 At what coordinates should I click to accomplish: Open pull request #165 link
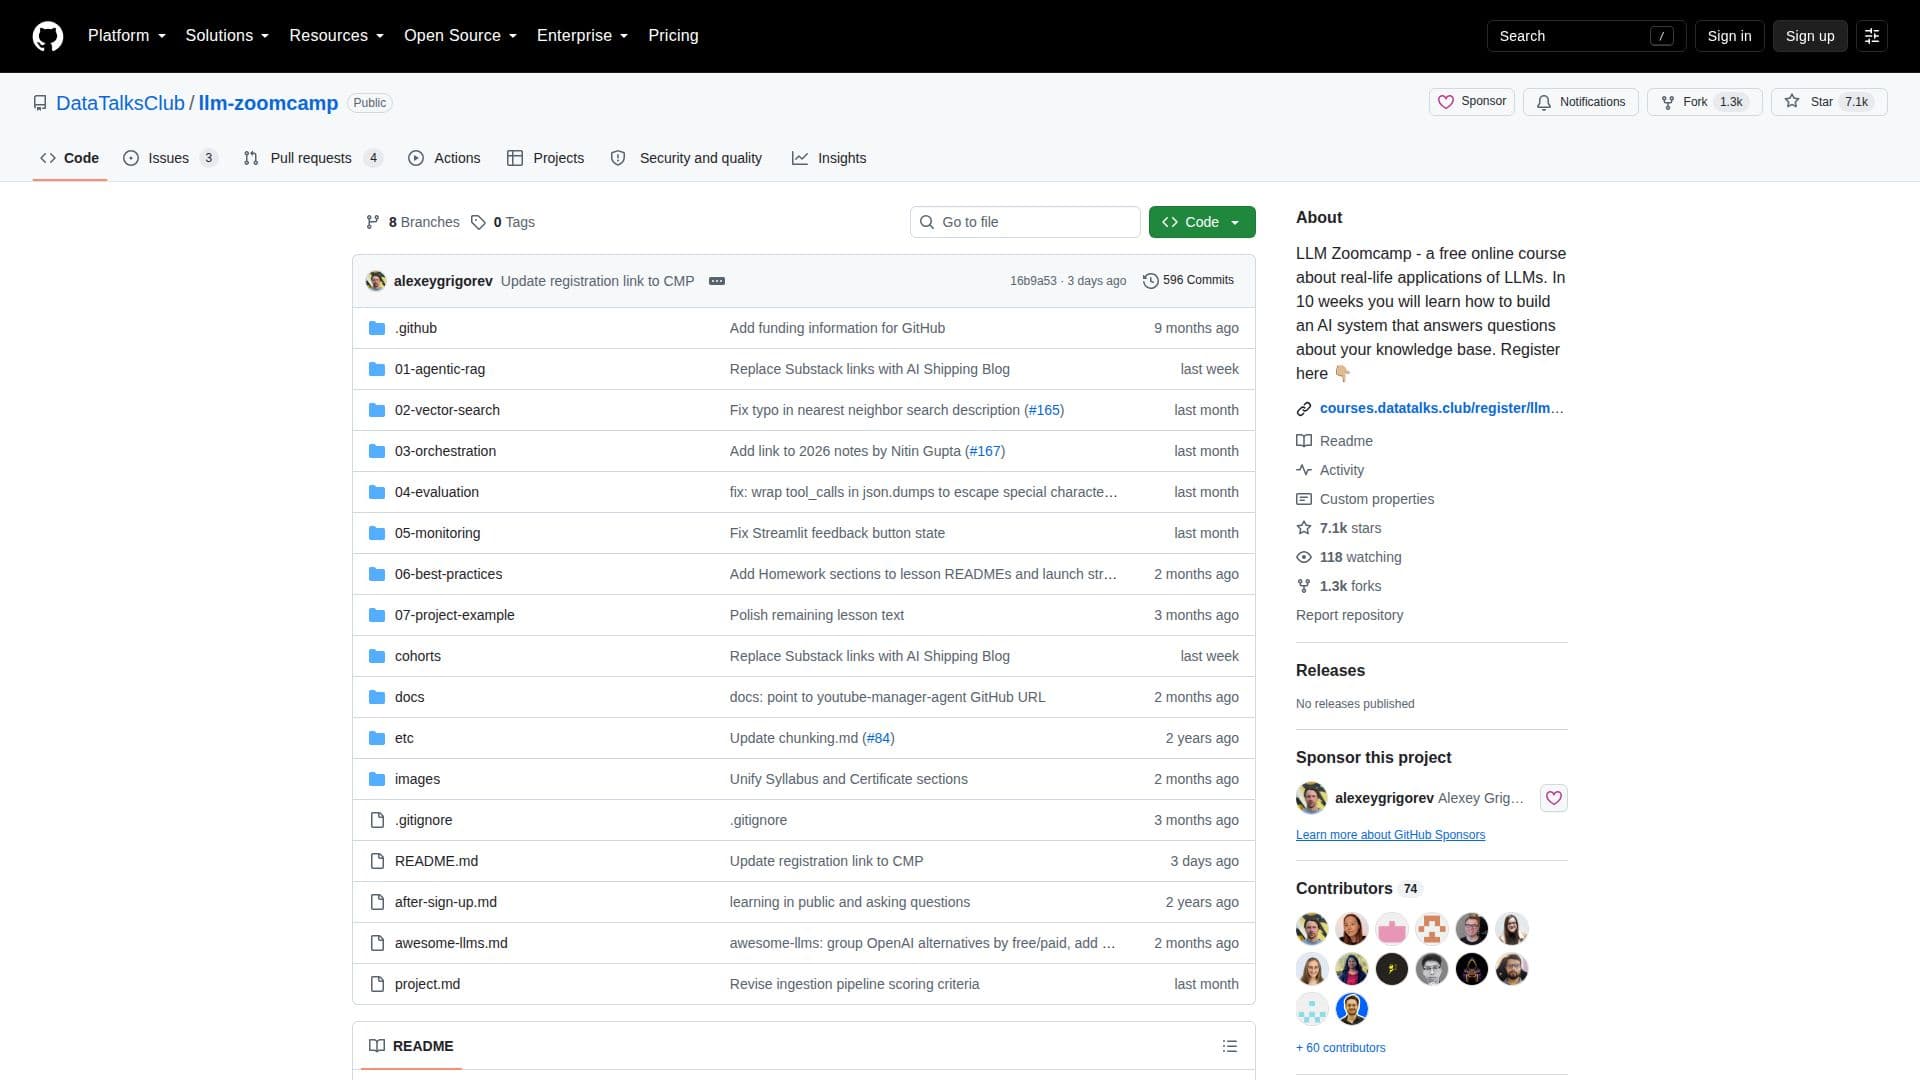1044,410
